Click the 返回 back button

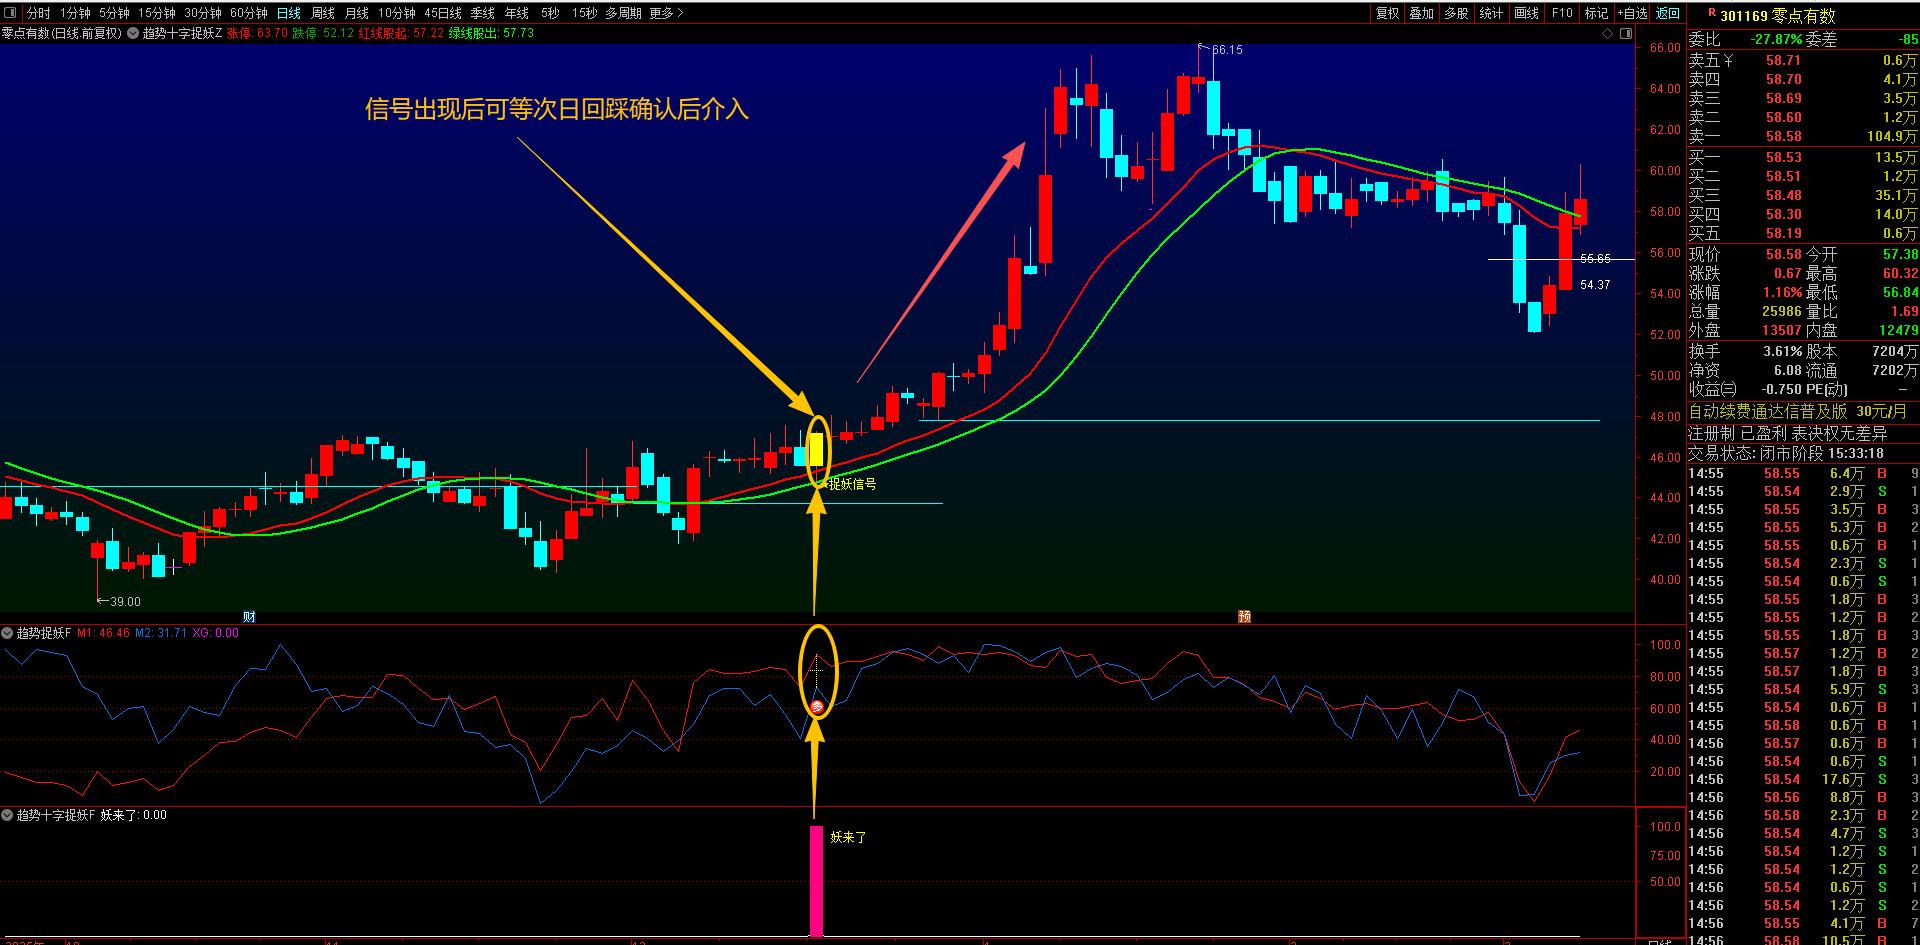pyautogui.click(x=1668, y=13)
